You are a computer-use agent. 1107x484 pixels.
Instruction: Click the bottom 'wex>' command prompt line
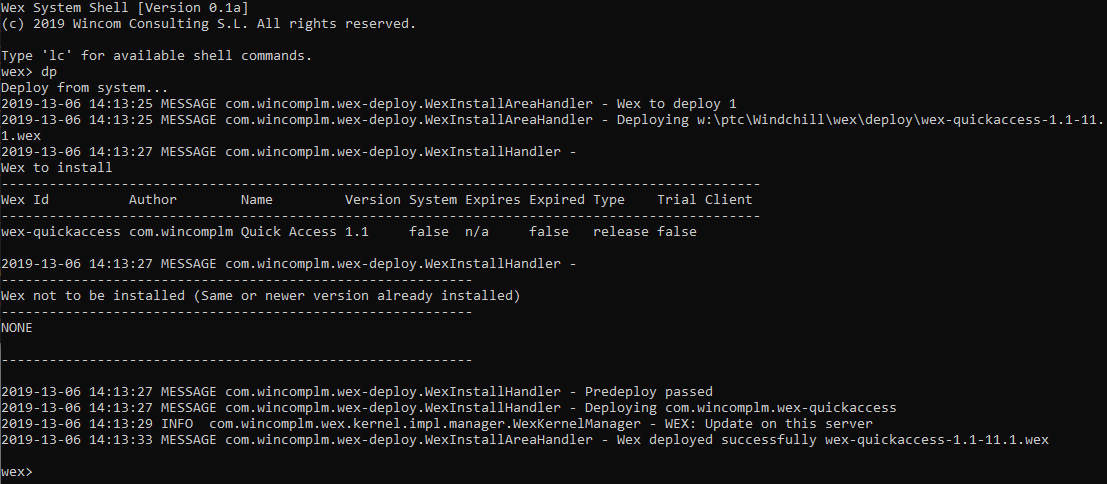click(x=17, y=472)
